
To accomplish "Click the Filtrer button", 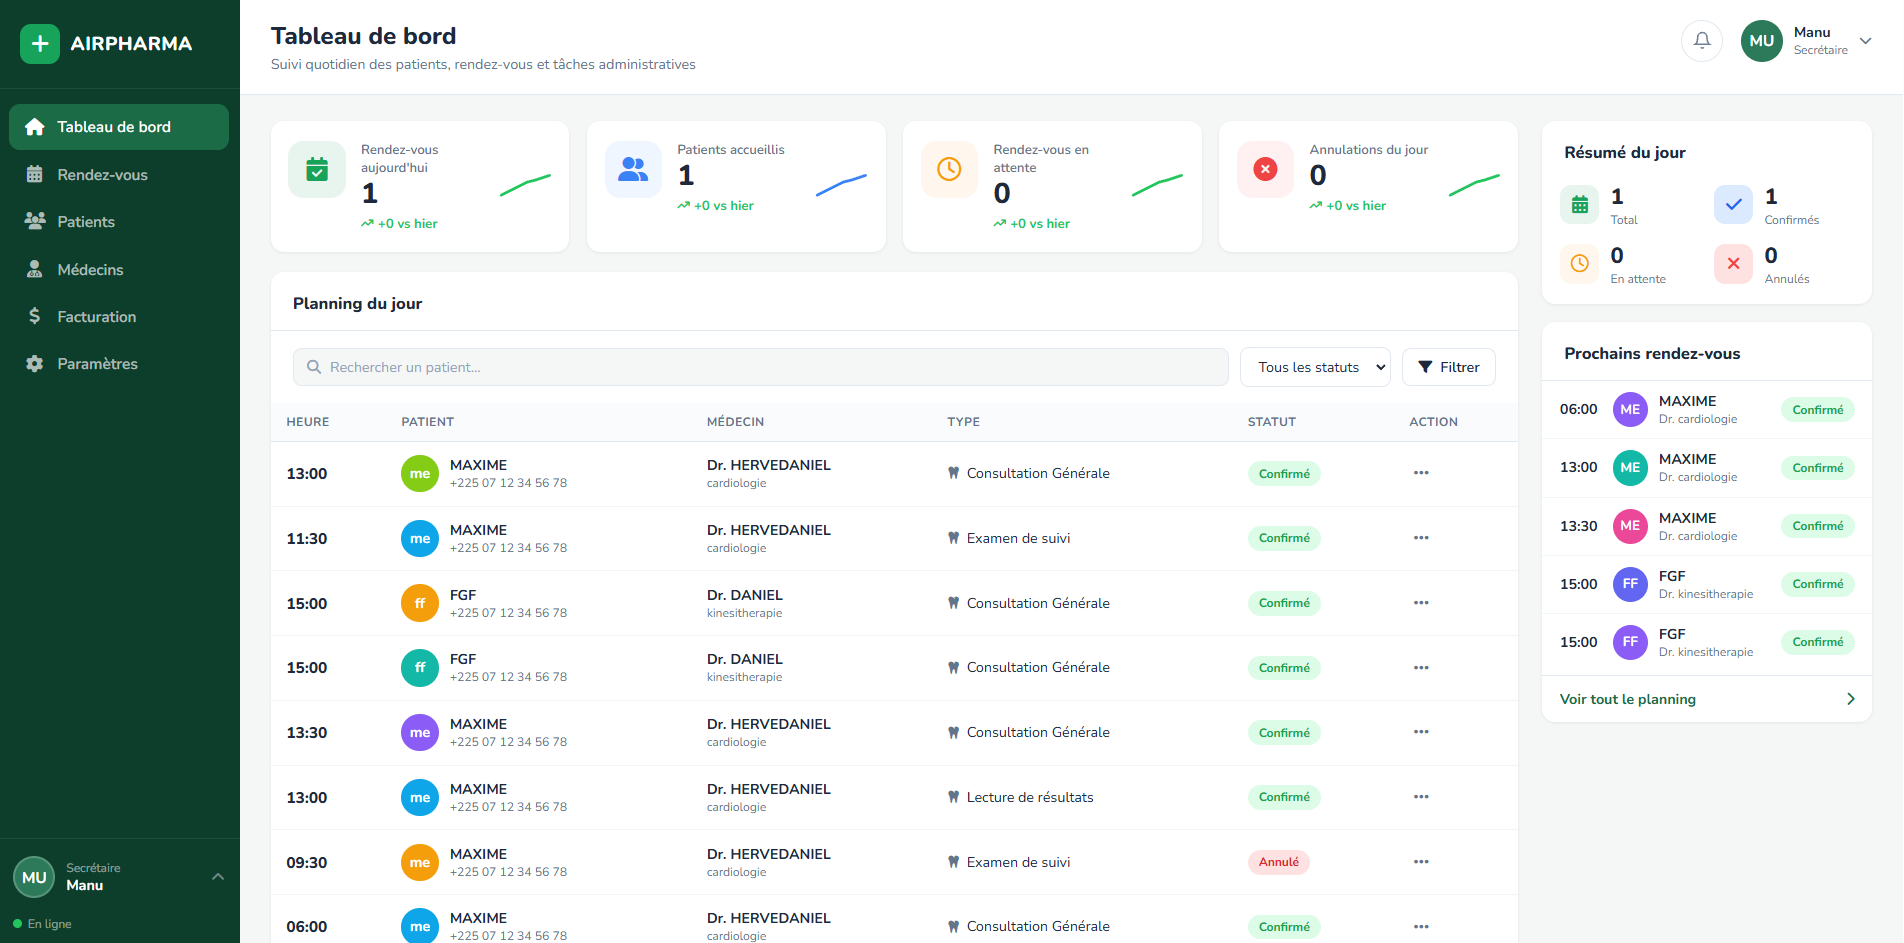I will (x=1448, y=367).
